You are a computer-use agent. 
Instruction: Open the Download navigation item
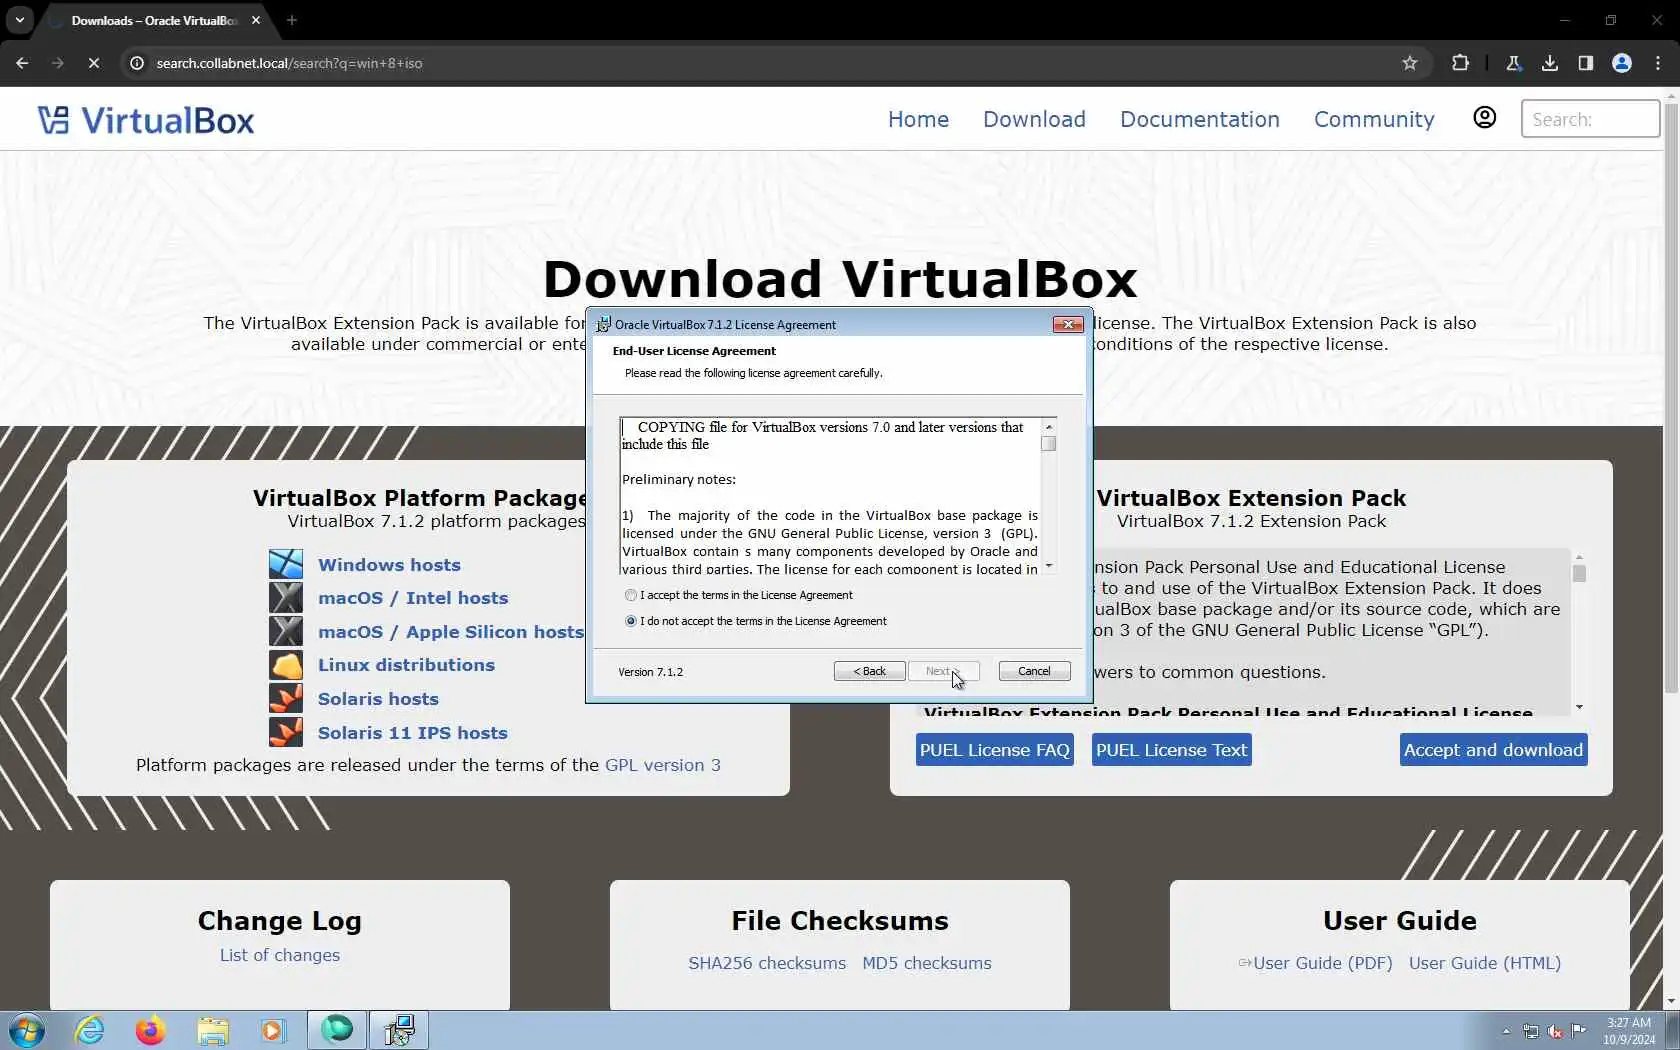[x=1034, y=119]
